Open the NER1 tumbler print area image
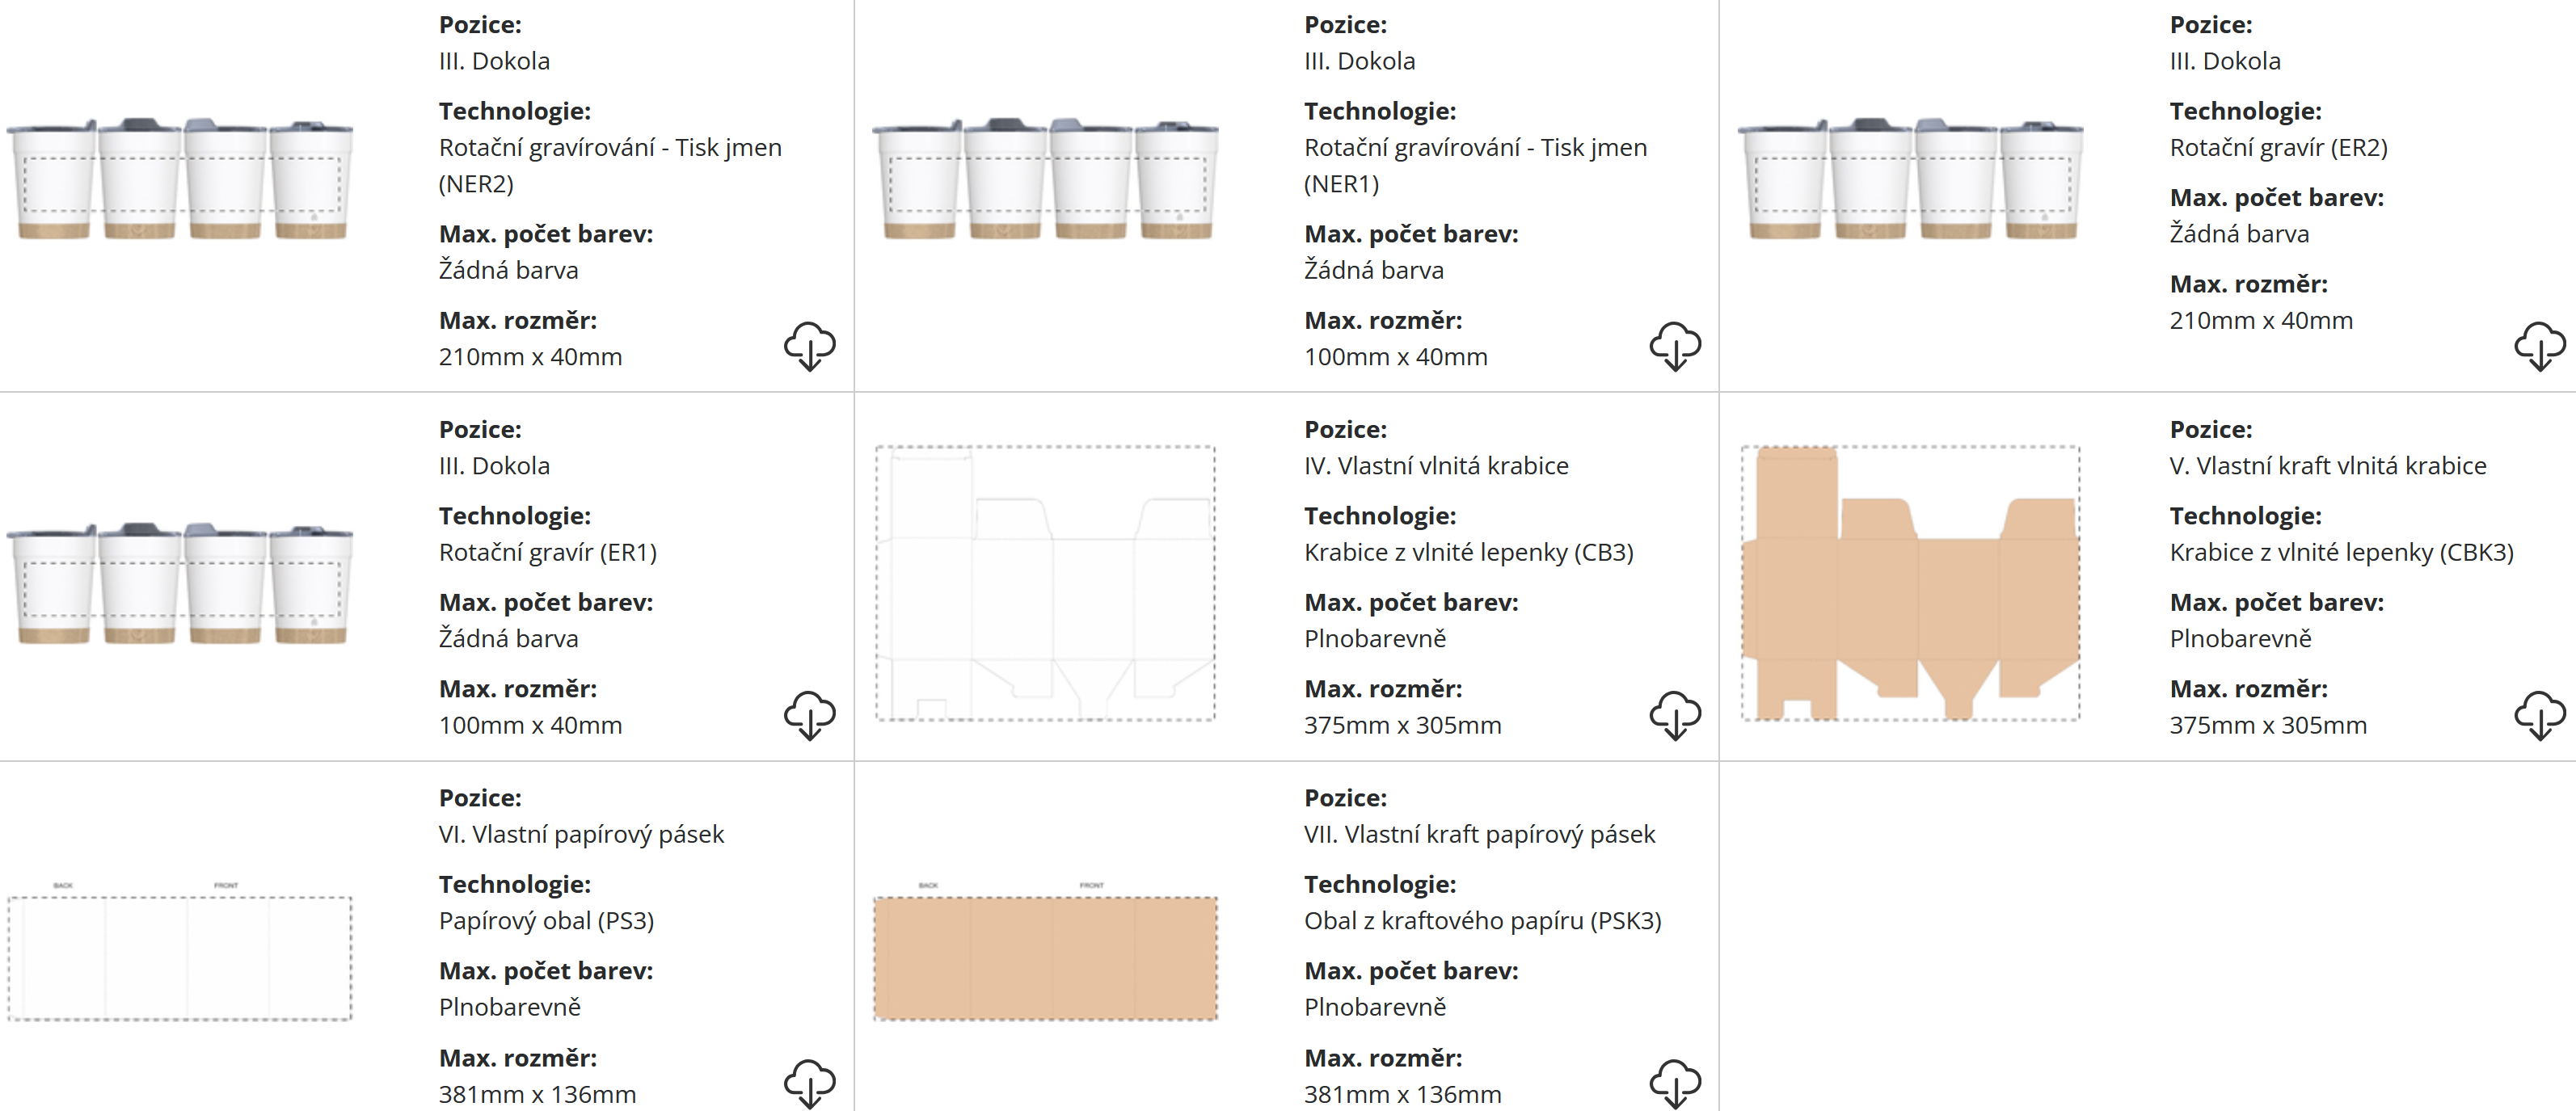 [1045, 180]
